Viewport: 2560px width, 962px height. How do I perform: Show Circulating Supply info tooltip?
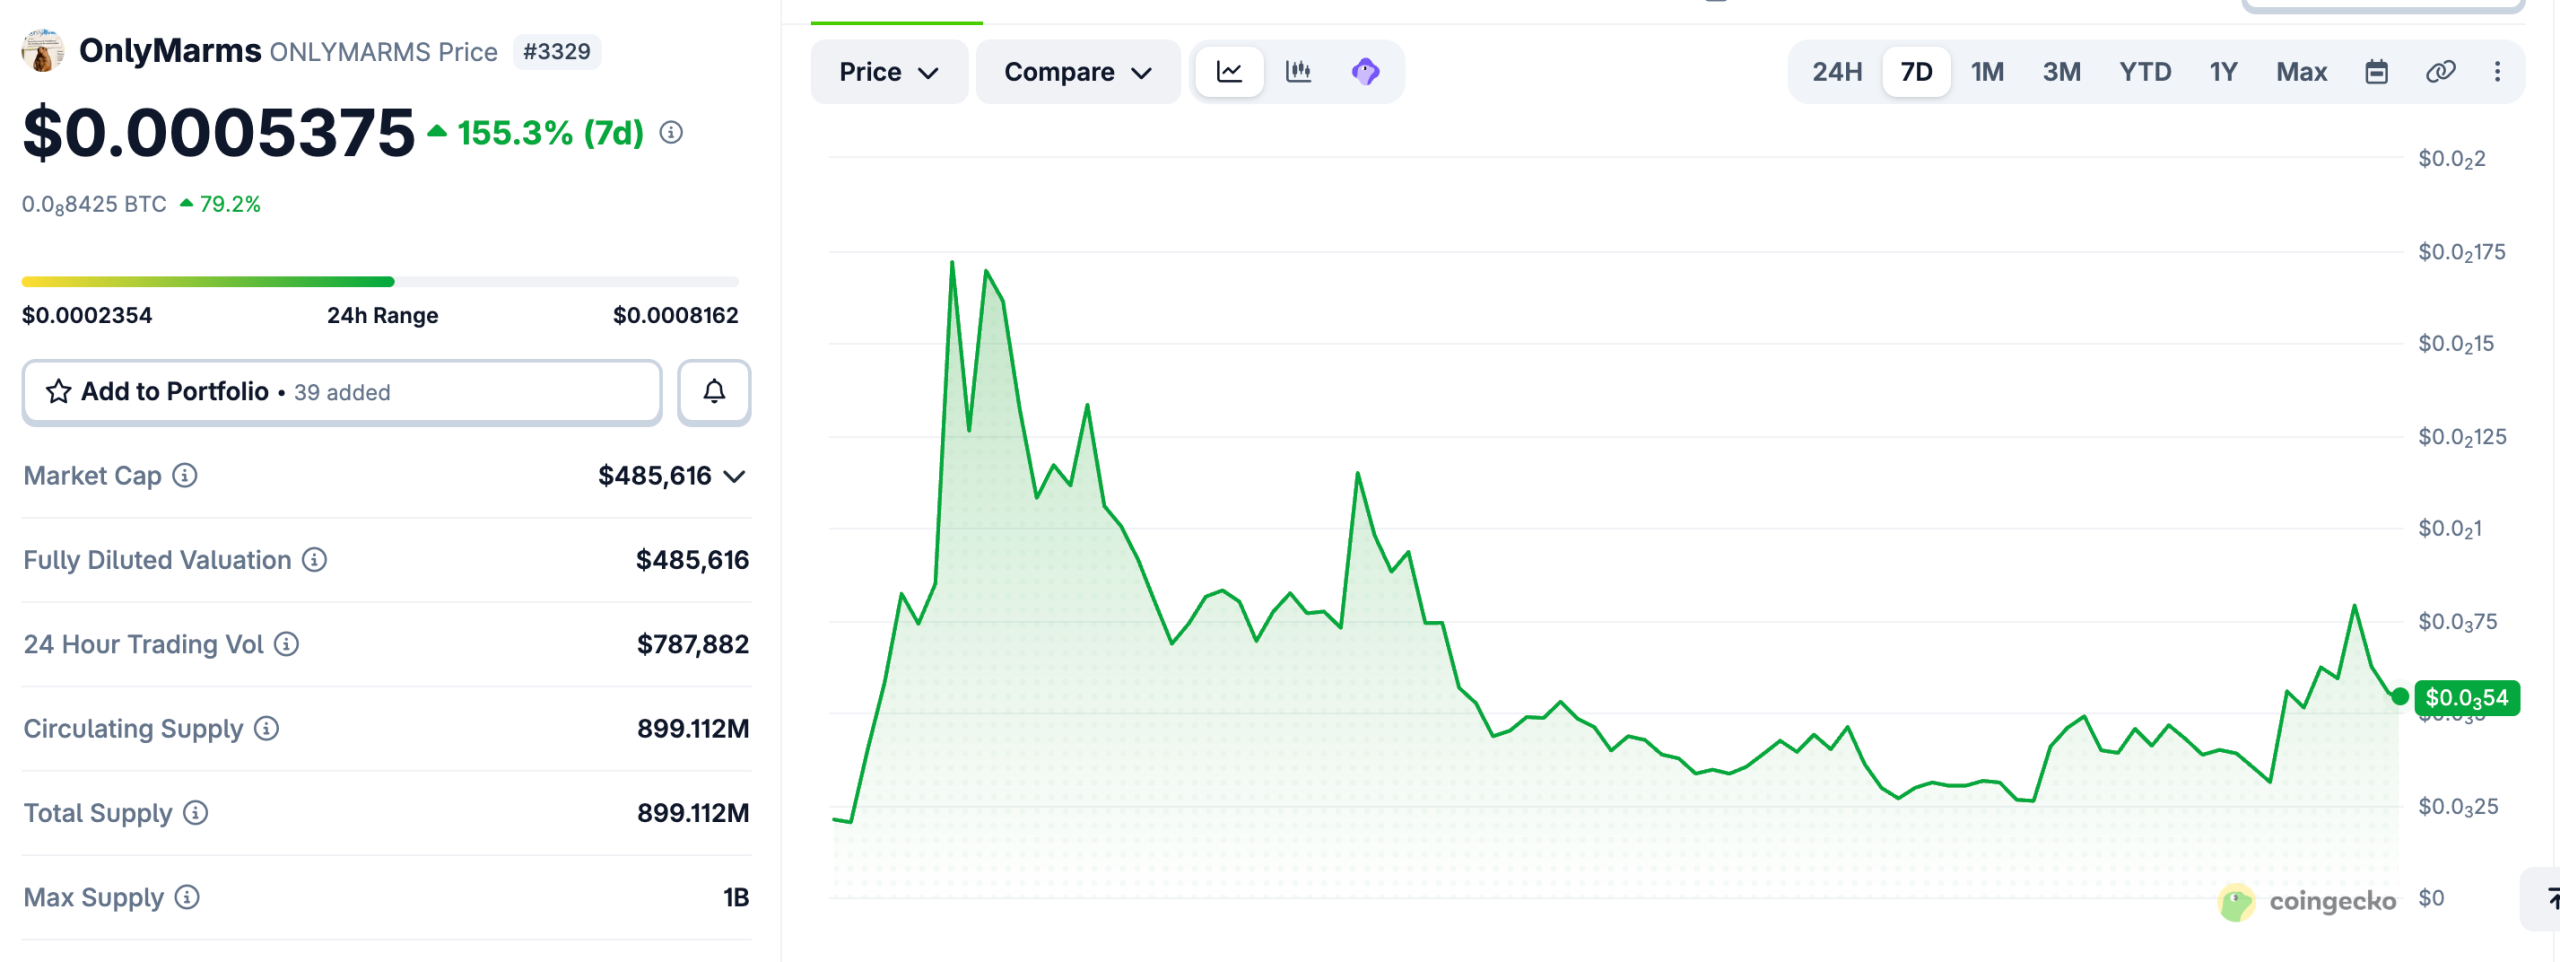coord(266,729)
